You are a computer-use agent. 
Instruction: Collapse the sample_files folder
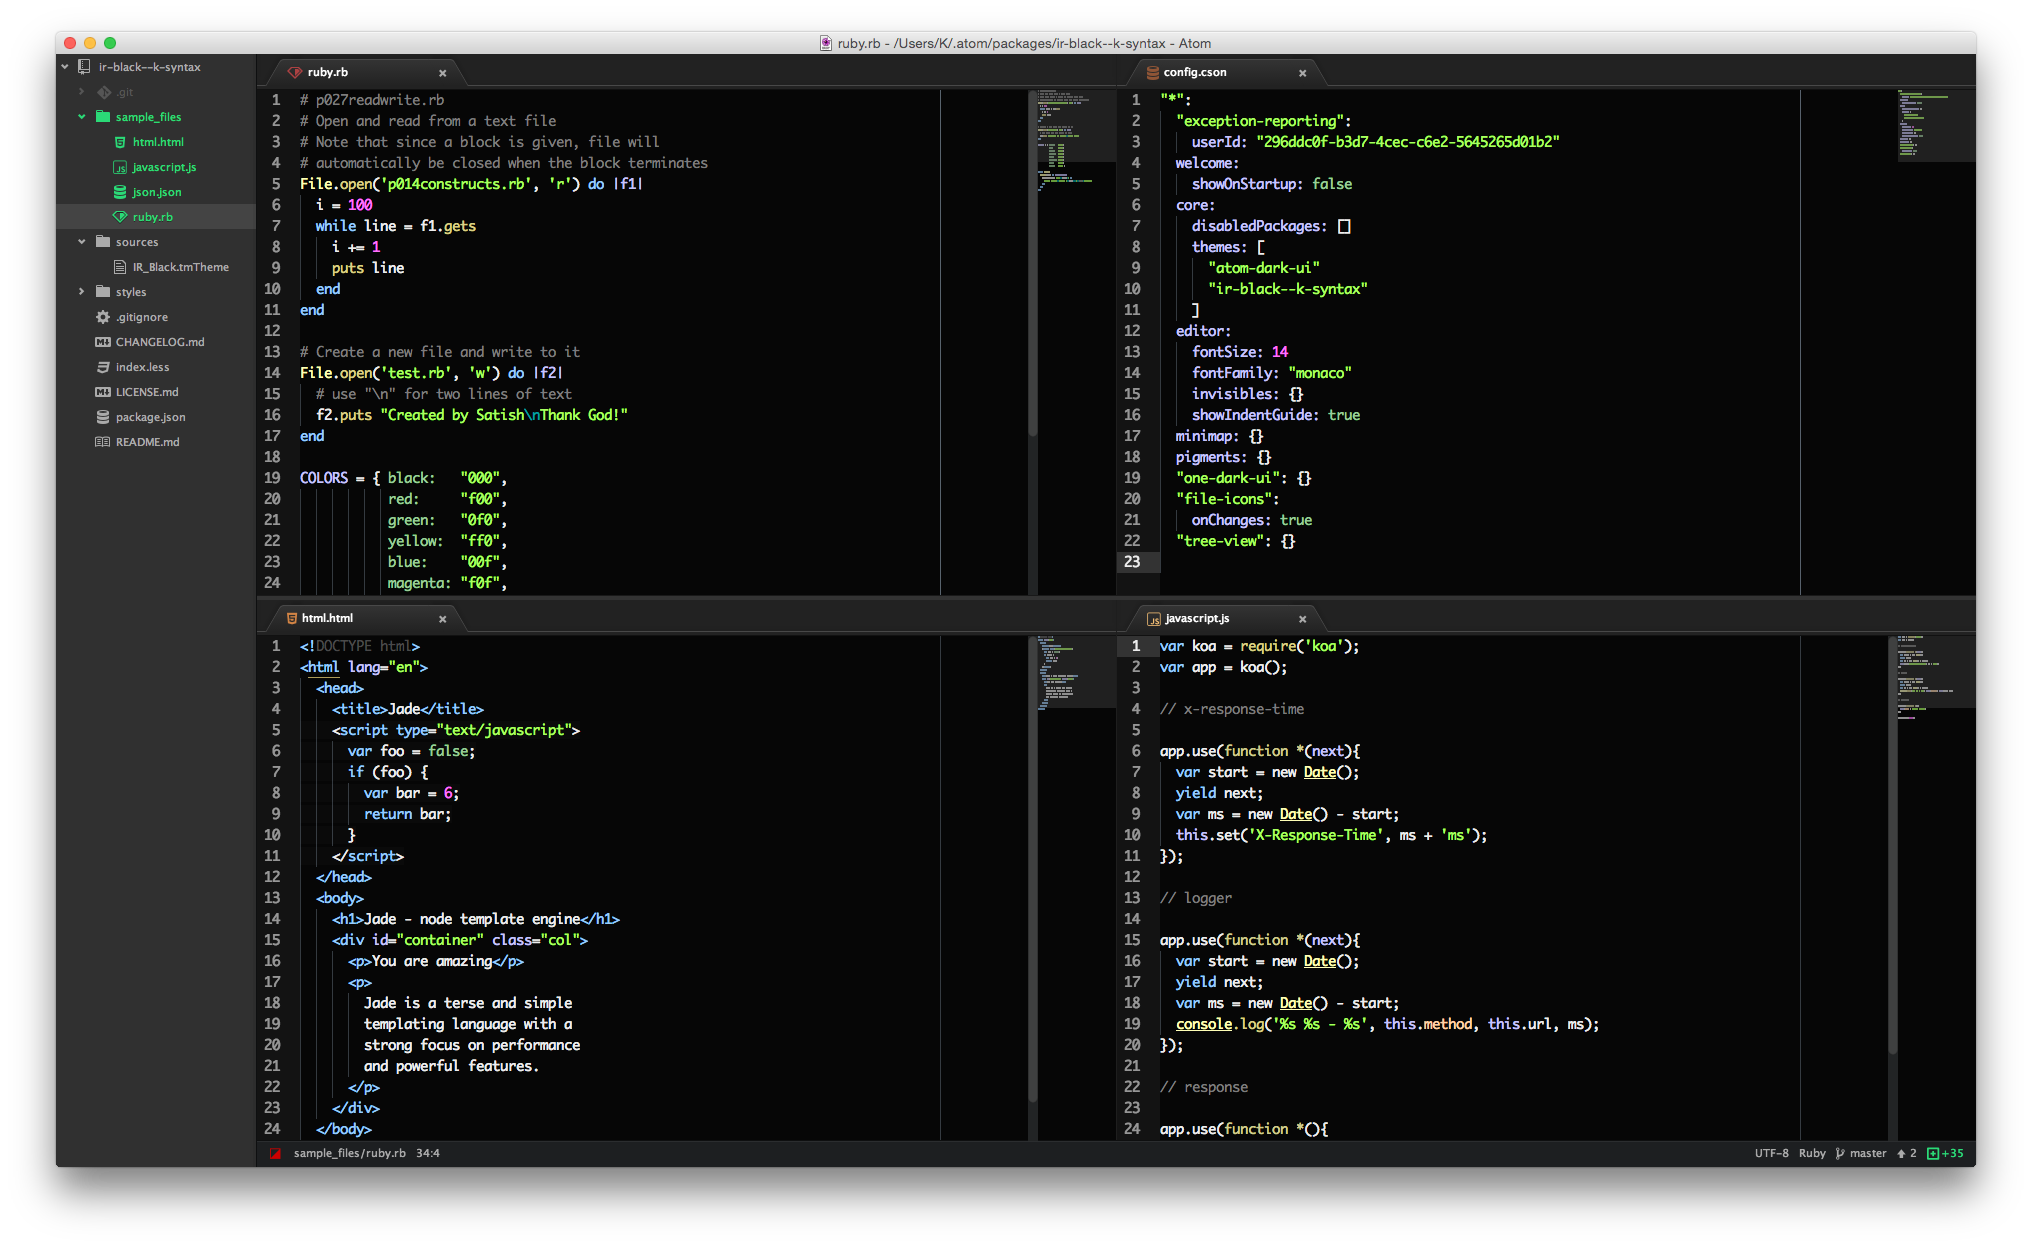[x=82, y=117]
